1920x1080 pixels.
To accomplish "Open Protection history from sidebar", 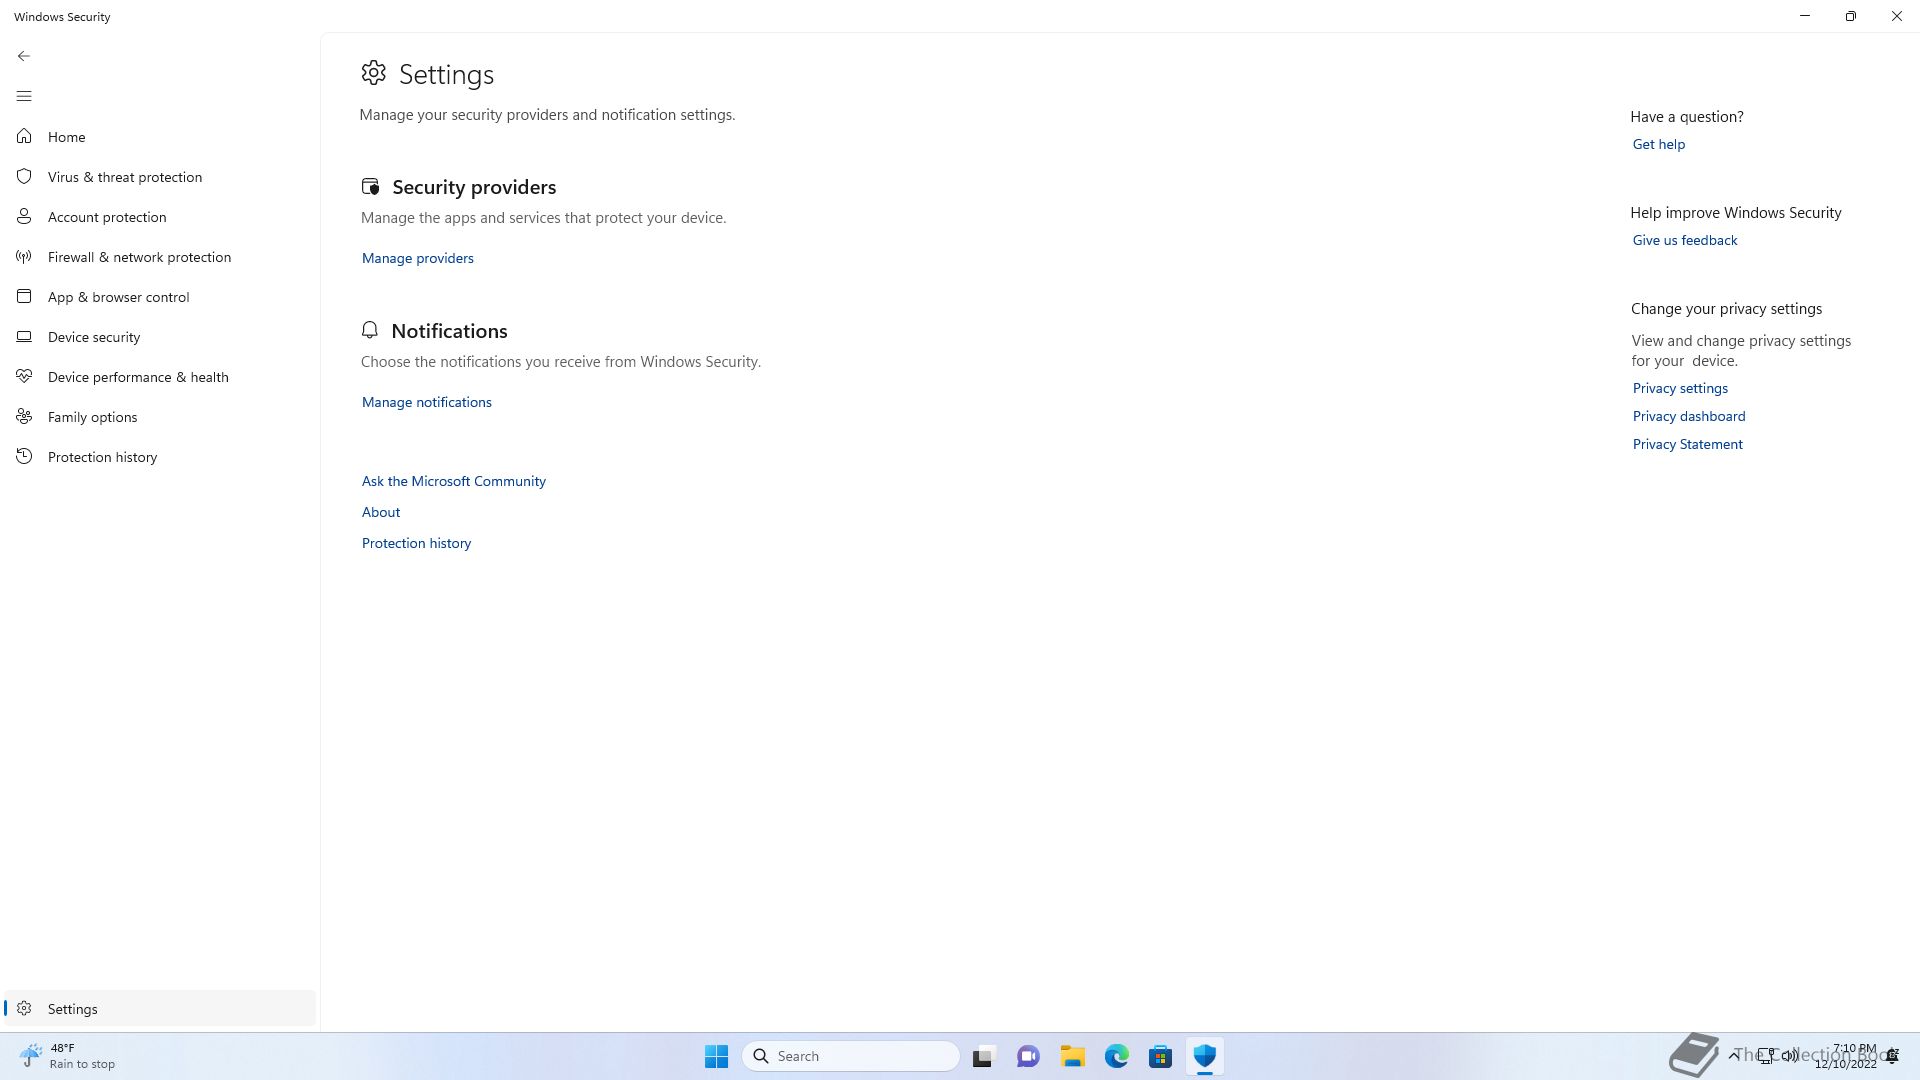I will pos(160,457).
